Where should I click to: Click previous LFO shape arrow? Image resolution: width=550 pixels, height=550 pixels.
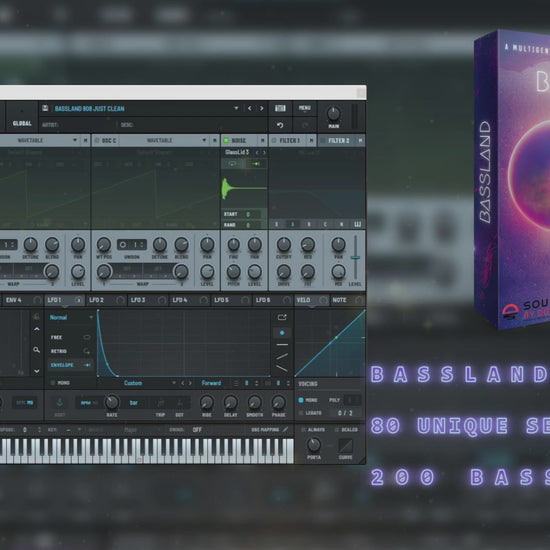182,383
